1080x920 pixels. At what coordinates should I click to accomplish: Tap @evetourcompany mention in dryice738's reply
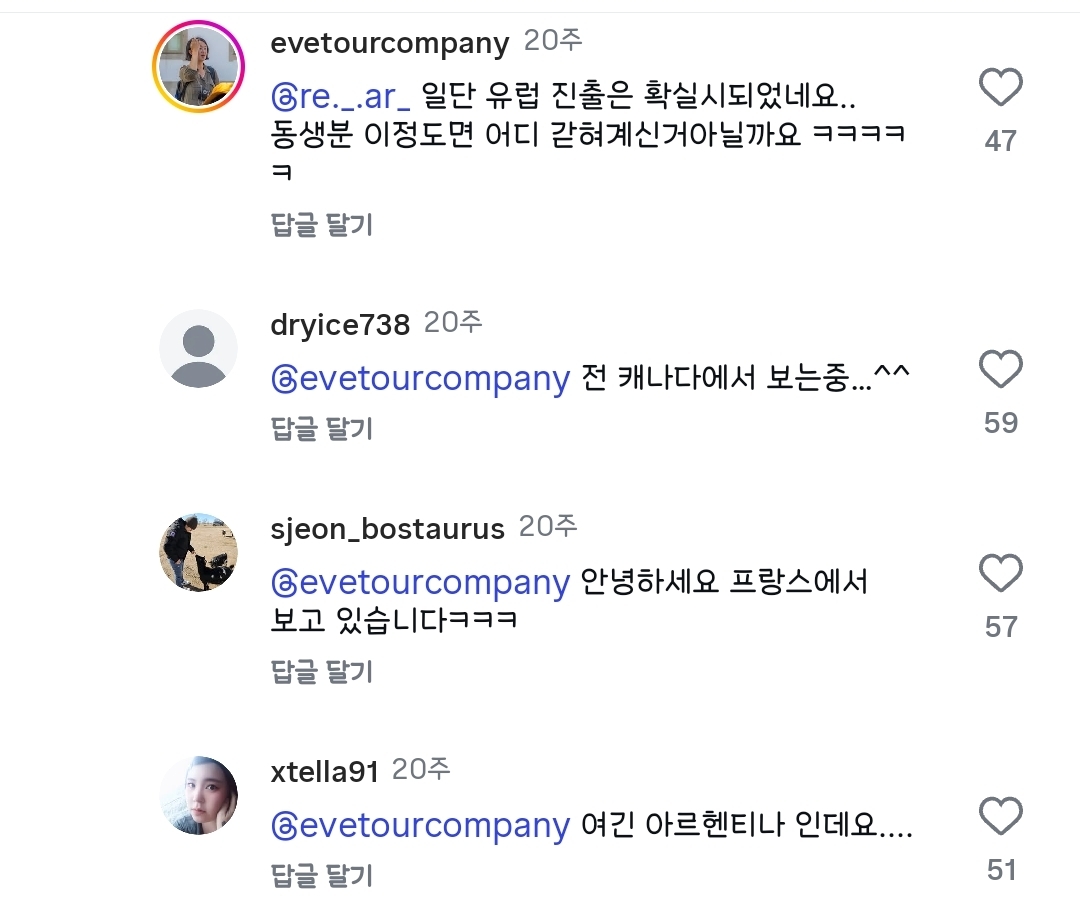click(420, 379)
